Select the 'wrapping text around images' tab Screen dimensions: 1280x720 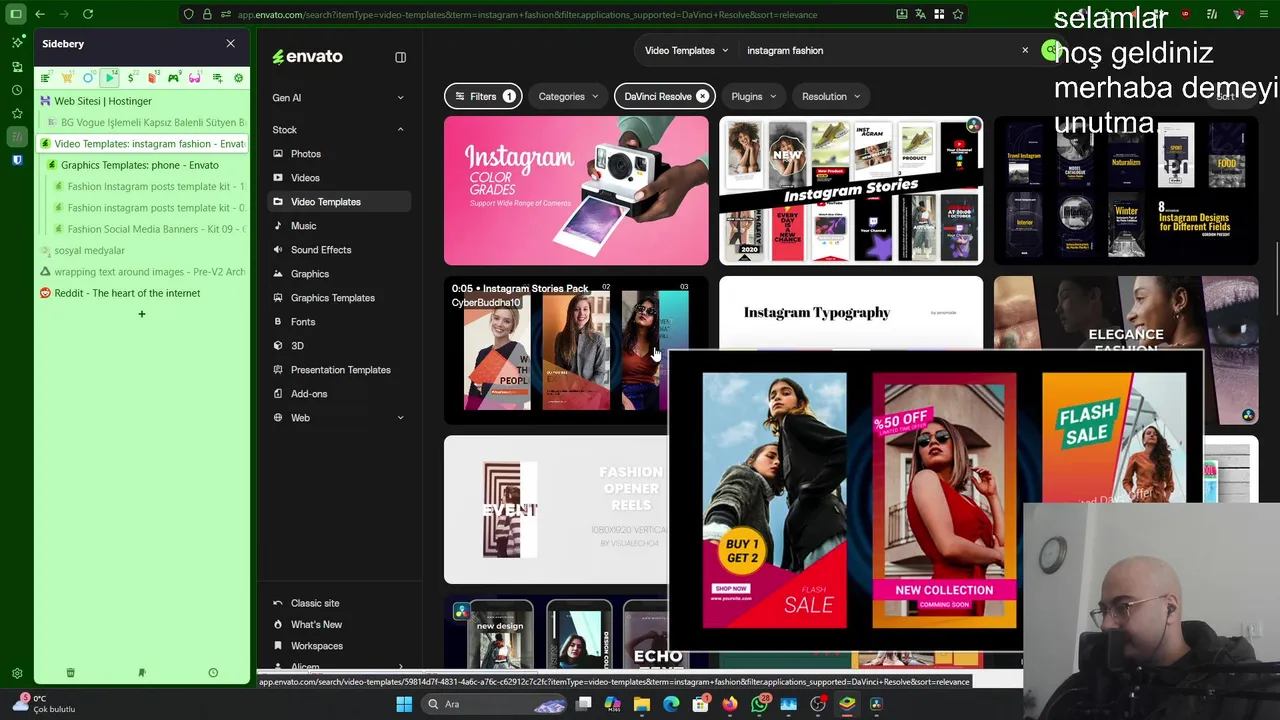click(x=142, y=272)
